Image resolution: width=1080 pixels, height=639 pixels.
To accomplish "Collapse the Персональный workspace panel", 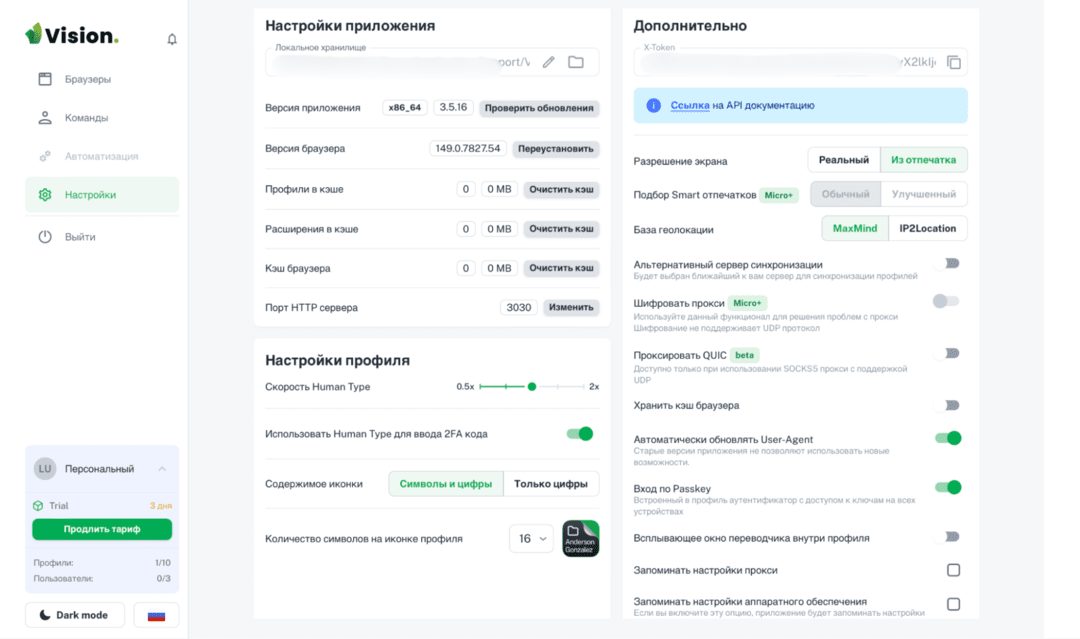I will (x=163, y=468).
